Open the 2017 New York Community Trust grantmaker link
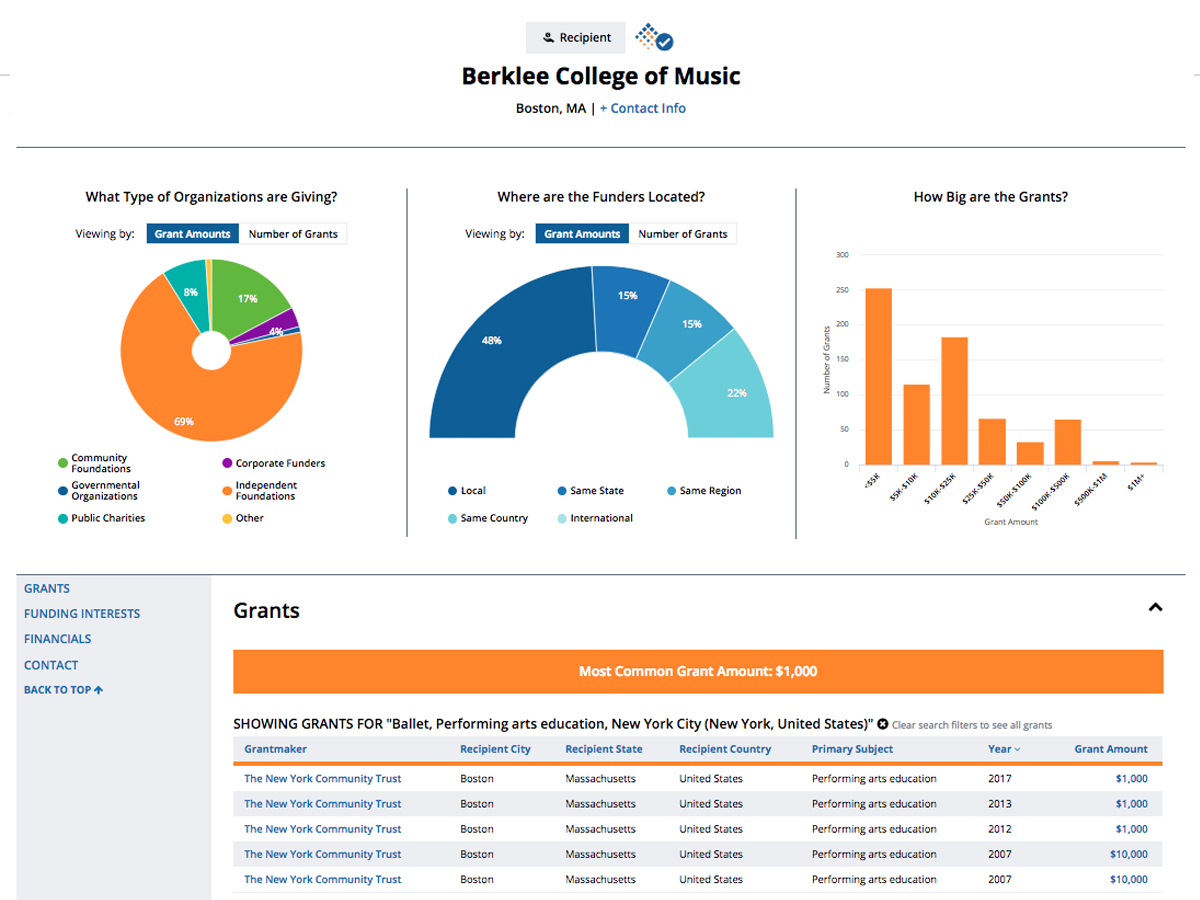 tap(322, 779)
